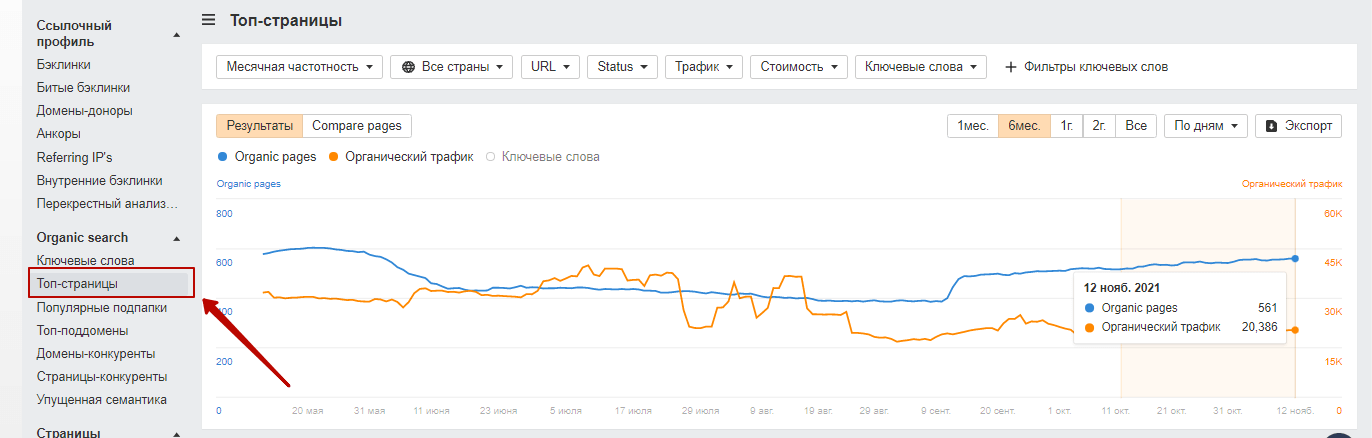Toggle the Organic pages series in legend
Image resolution: width=1372 pixels, height=438 pixels.
pyautogui.click(x=267, y=157)
